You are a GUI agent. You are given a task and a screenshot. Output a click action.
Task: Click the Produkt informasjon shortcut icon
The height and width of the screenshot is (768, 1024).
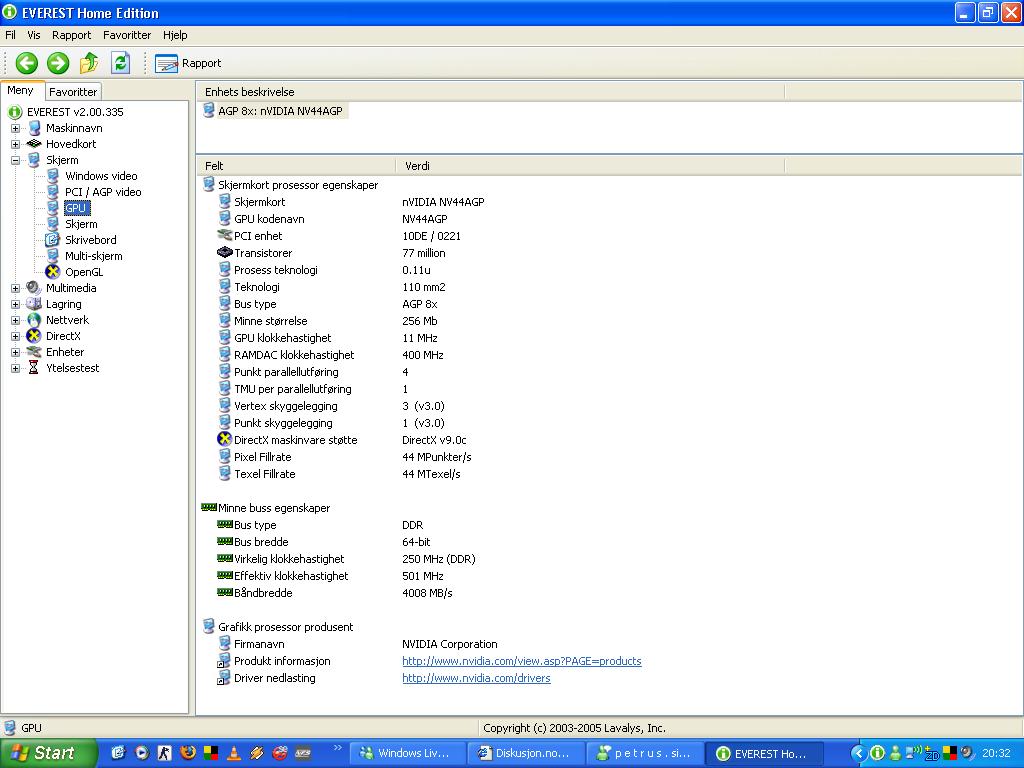point(225,661)
